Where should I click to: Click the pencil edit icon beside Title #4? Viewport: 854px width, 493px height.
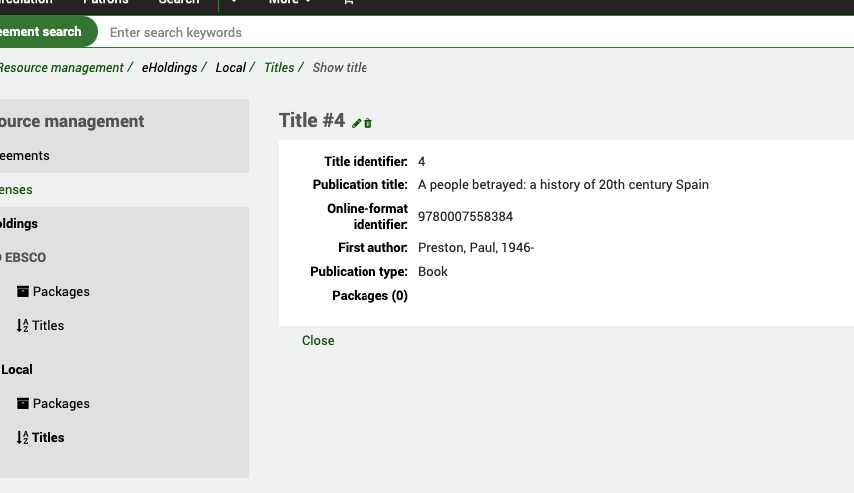click(357, 123)
